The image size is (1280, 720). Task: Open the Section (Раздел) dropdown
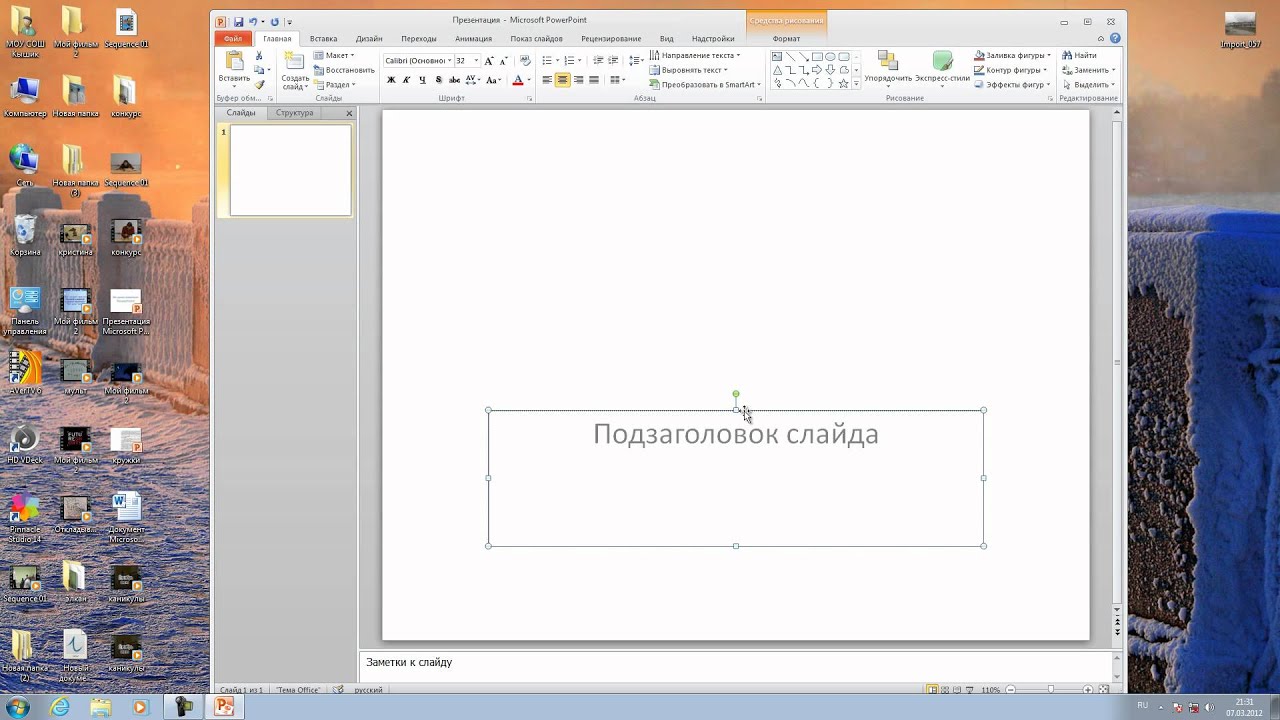pyautogui.click(x=334, y=85)
